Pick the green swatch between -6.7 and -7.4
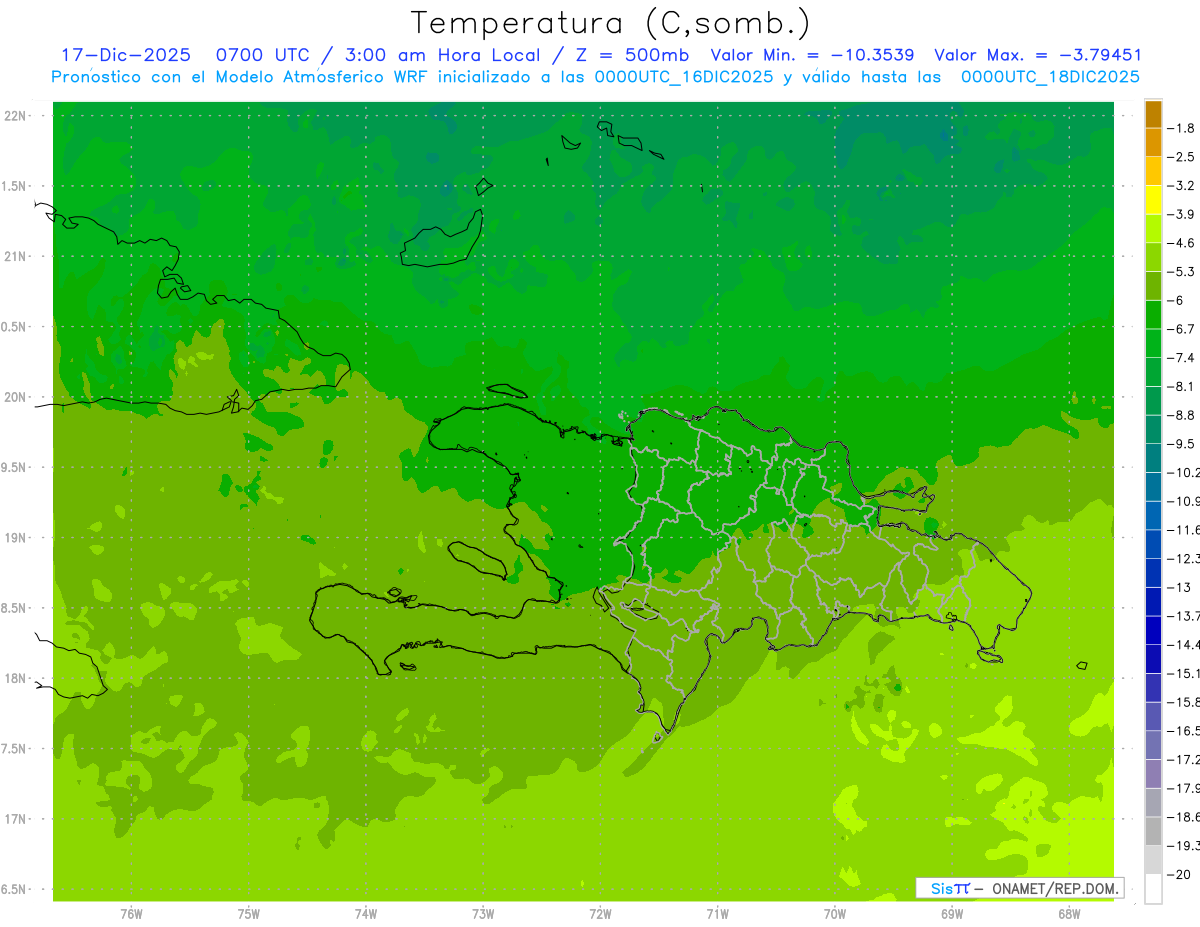 point(1154,343)
